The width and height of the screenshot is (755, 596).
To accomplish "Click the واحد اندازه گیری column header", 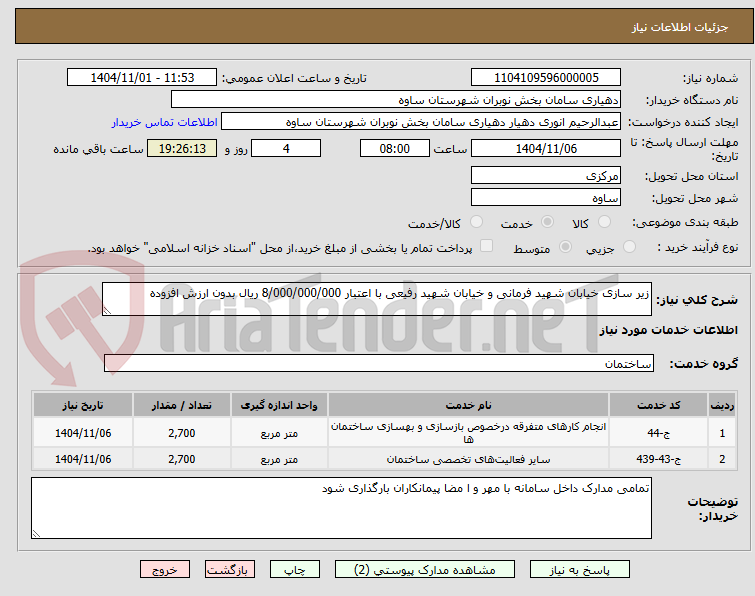I will pyautogui.click(x=279, y=405).
